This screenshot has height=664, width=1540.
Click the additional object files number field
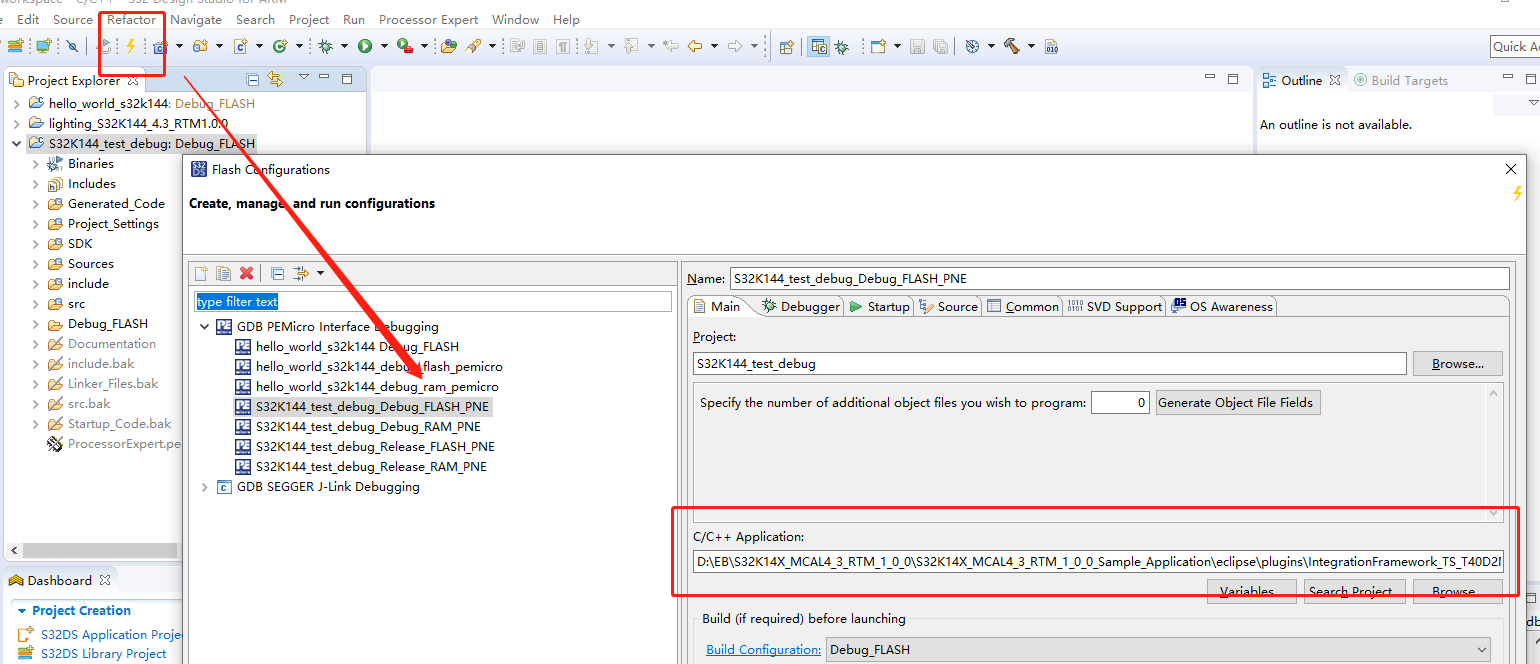tap(1120, 403)
